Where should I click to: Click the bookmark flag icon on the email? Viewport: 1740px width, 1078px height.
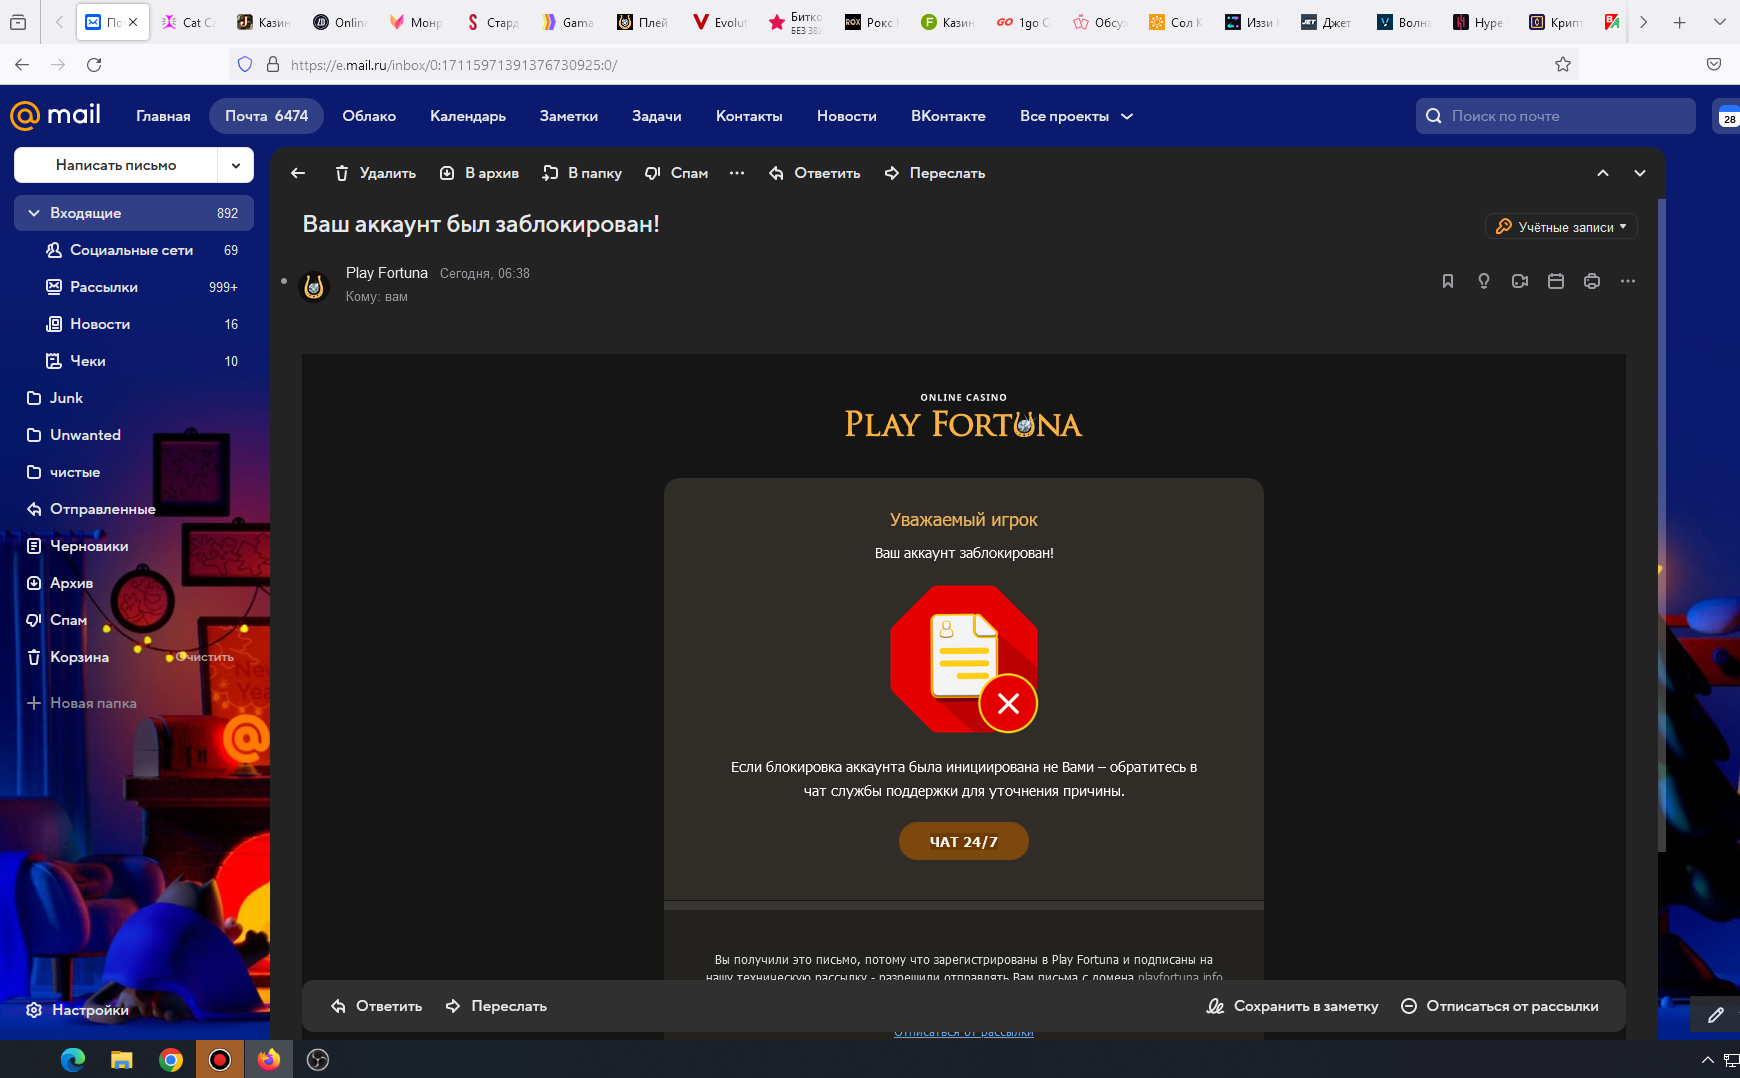1447,281
